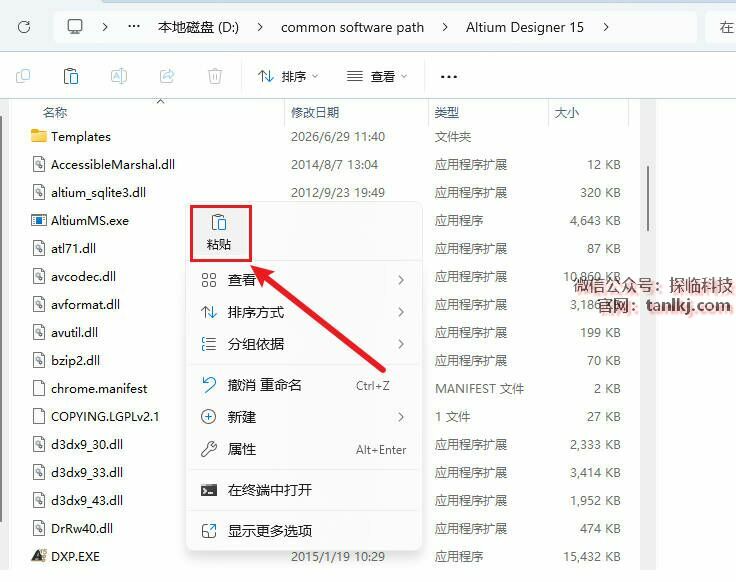Click the toolbar Share icon
The height and width of the screenshot is (582, 736).
[167, 76]
